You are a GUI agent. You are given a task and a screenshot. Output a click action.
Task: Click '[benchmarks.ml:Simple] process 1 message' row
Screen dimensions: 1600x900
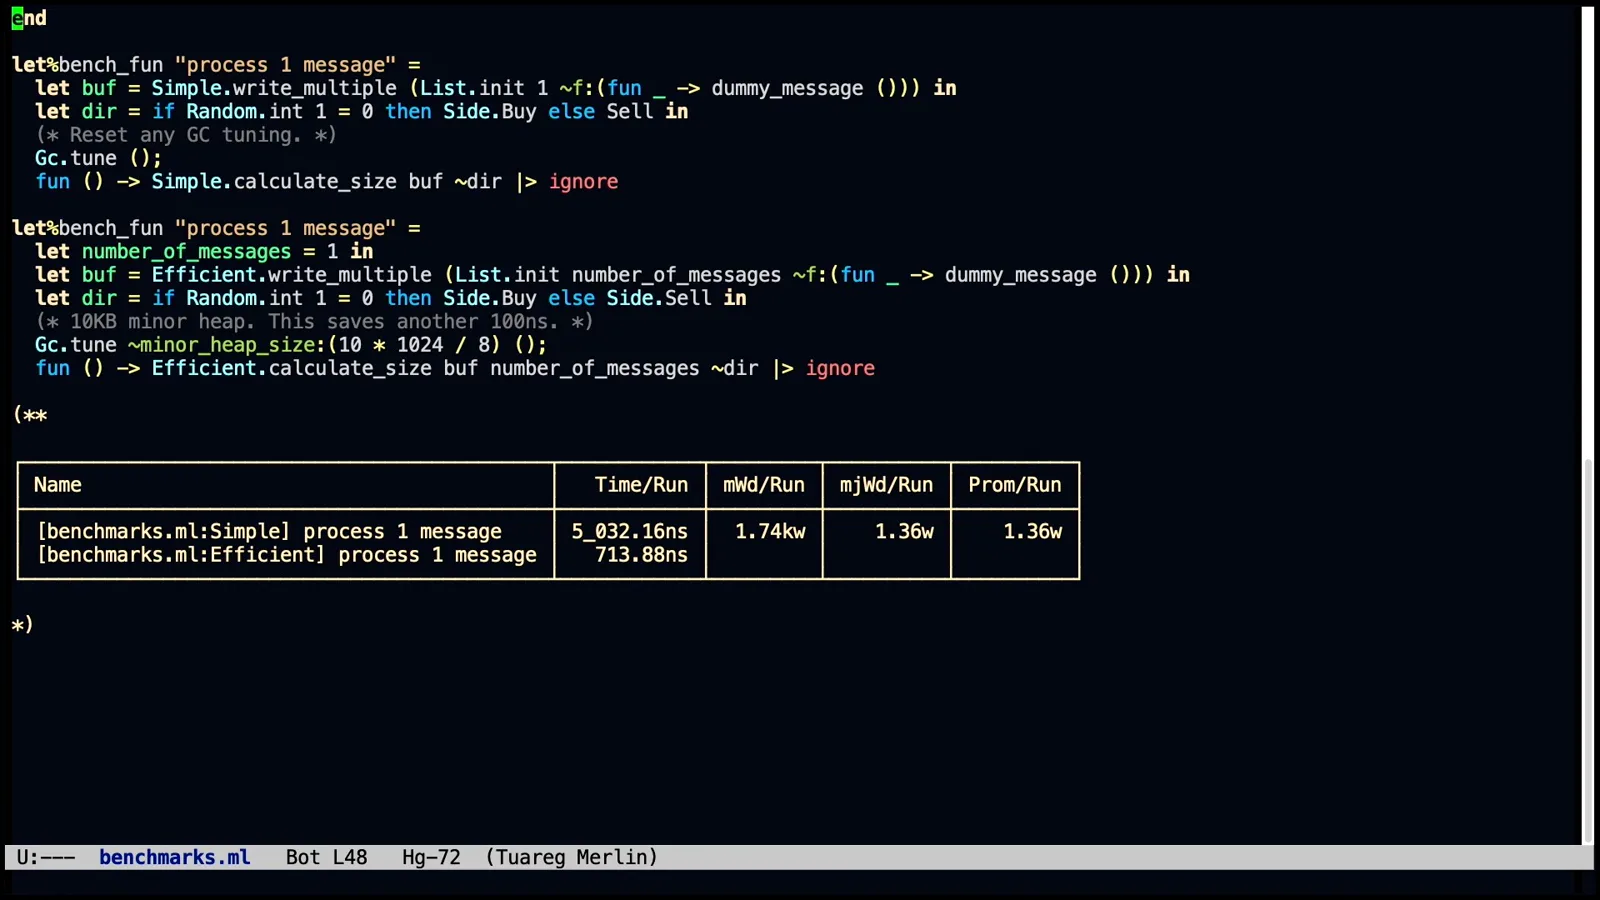[269, 531]
